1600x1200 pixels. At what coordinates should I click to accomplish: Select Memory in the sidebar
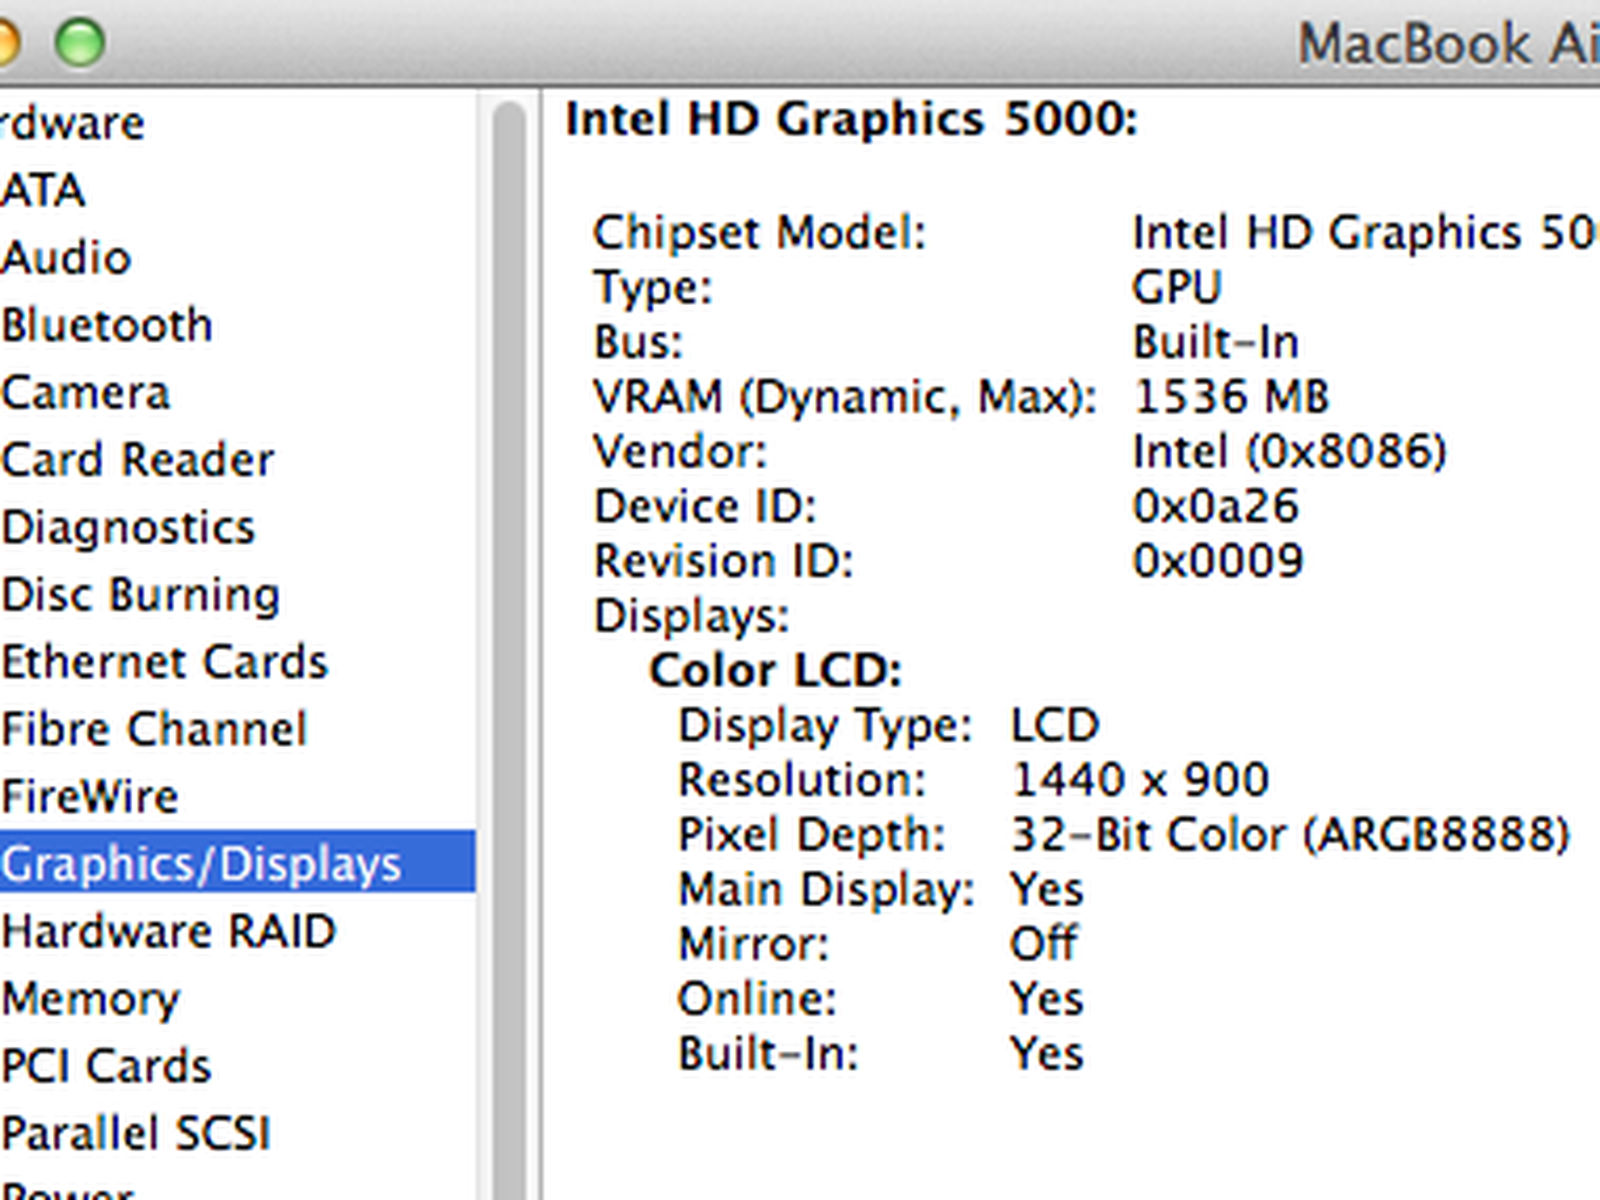[x=90, y=999]
